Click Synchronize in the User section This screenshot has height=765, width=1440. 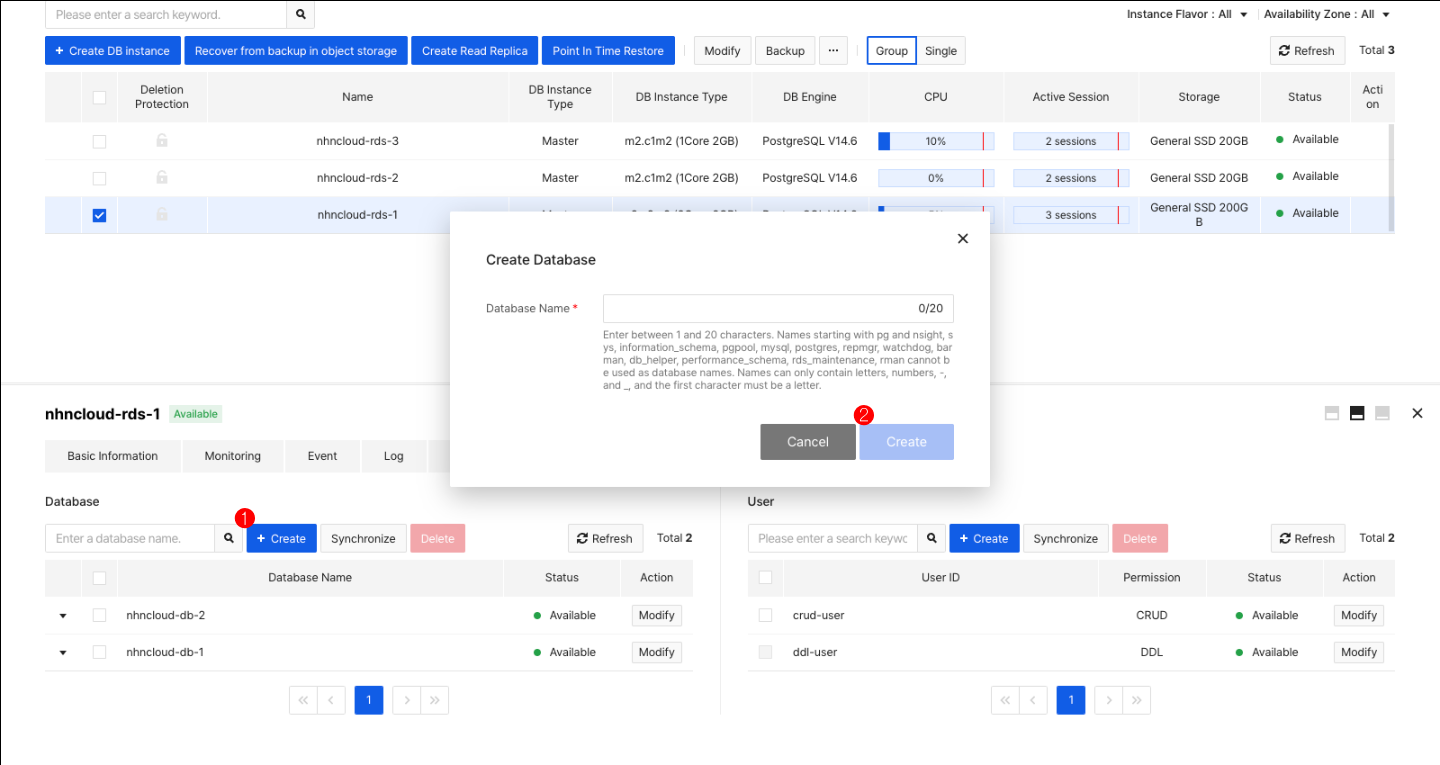click(x=1066, y=538)
